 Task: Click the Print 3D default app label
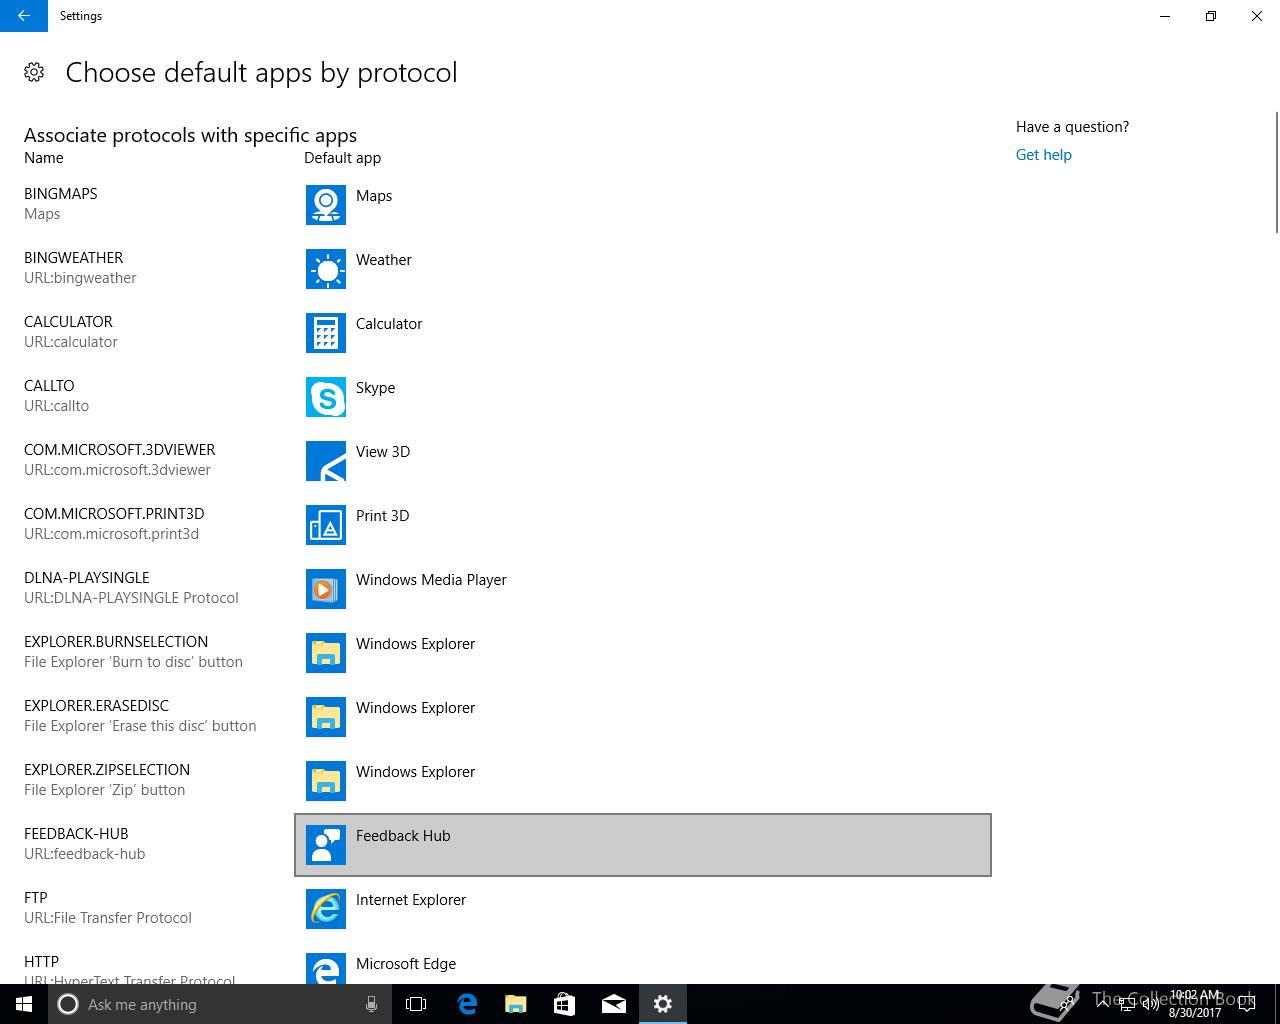click(382, 516)
